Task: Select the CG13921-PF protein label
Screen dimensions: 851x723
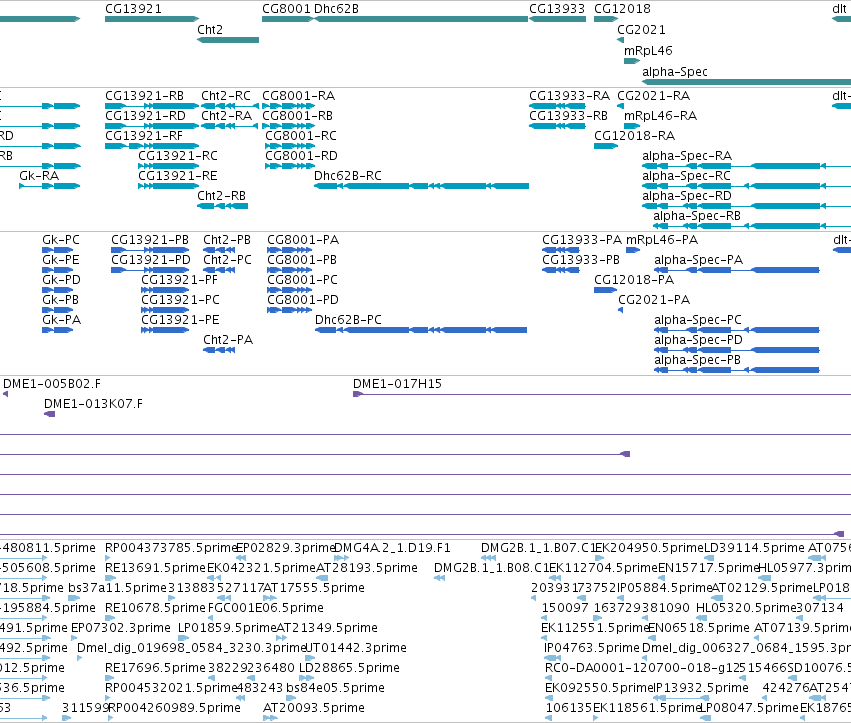Action: click(179, 280)
